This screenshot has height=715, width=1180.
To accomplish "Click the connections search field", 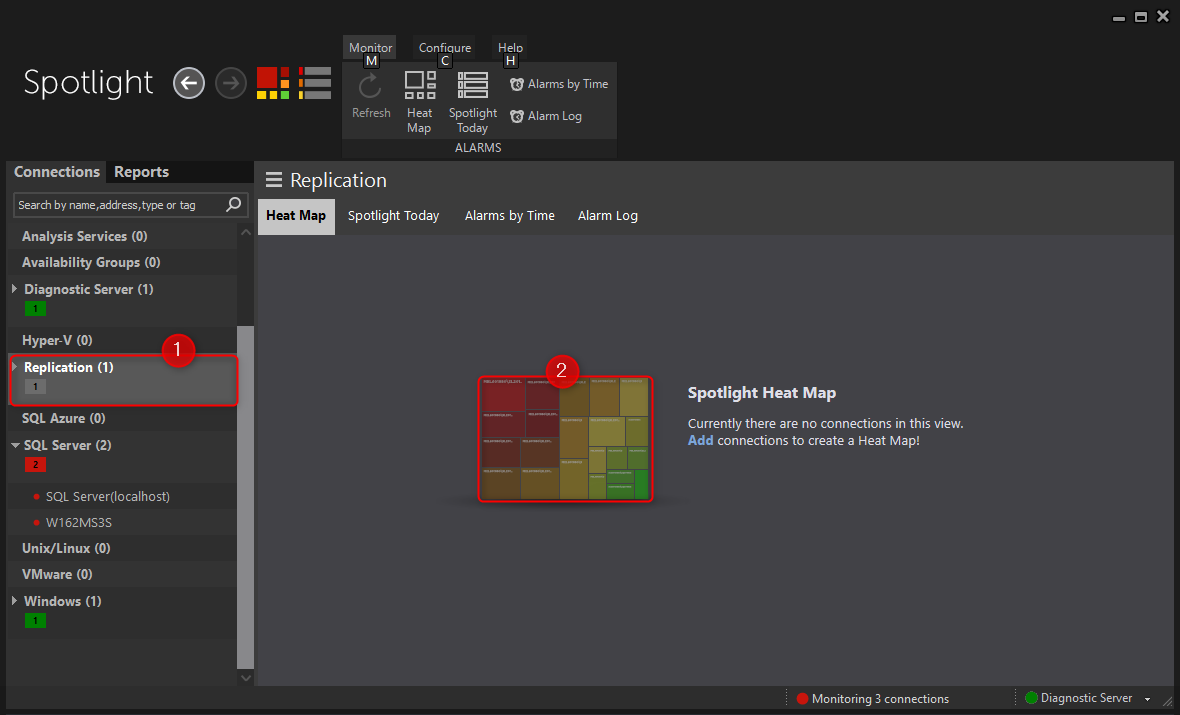I will [120, 205].
